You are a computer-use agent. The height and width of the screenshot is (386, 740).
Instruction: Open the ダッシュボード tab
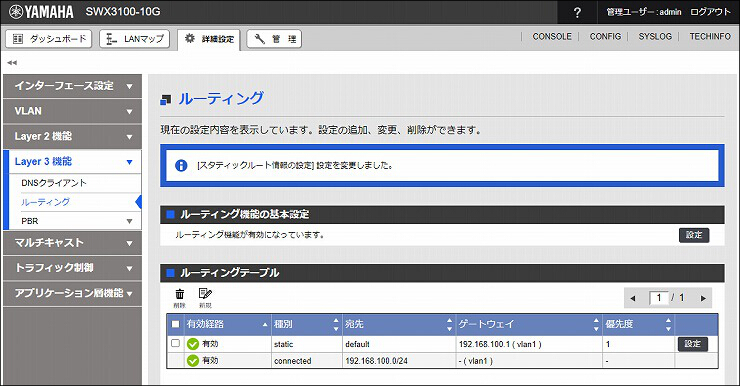pos(49,39)
